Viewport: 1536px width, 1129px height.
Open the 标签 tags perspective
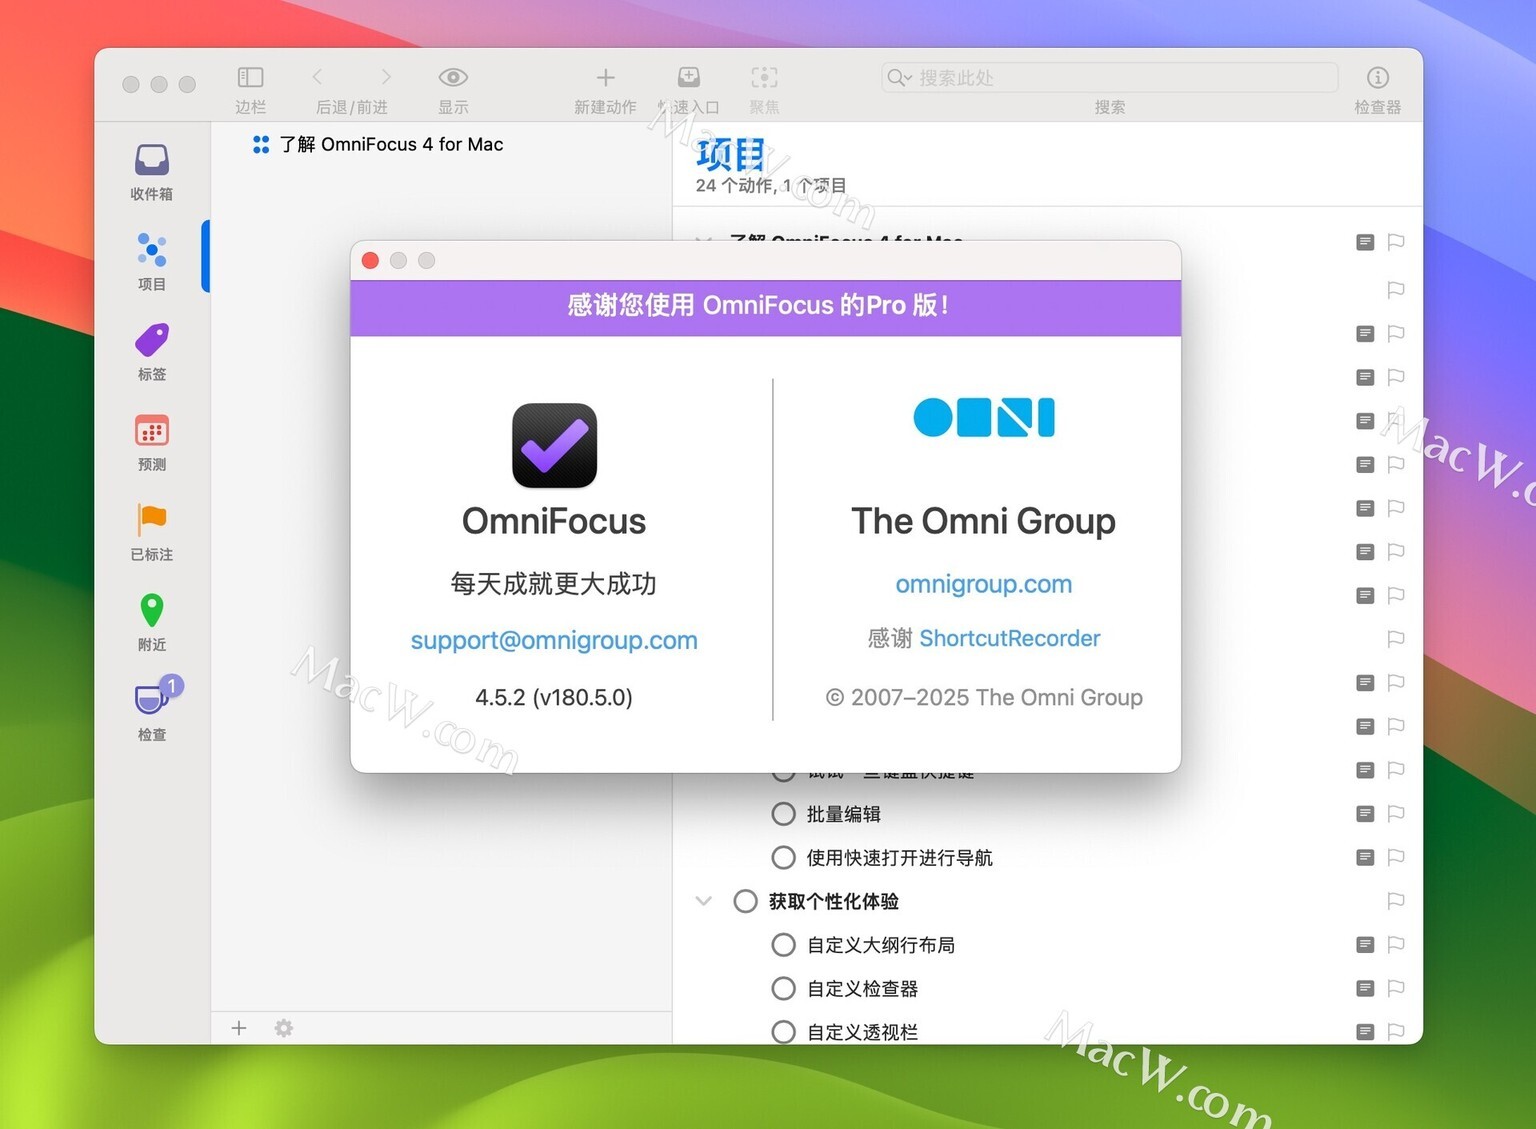click(x=152, y=352)
